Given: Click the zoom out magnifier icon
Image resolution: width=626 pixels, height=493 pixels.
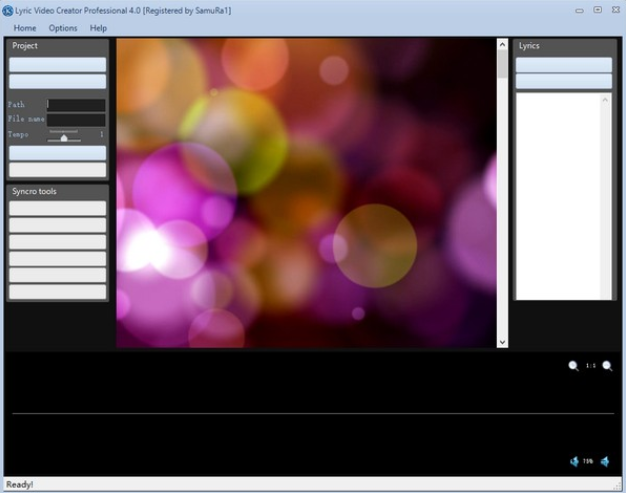Looking at the screenshot, I should click(x=573, y=366).
